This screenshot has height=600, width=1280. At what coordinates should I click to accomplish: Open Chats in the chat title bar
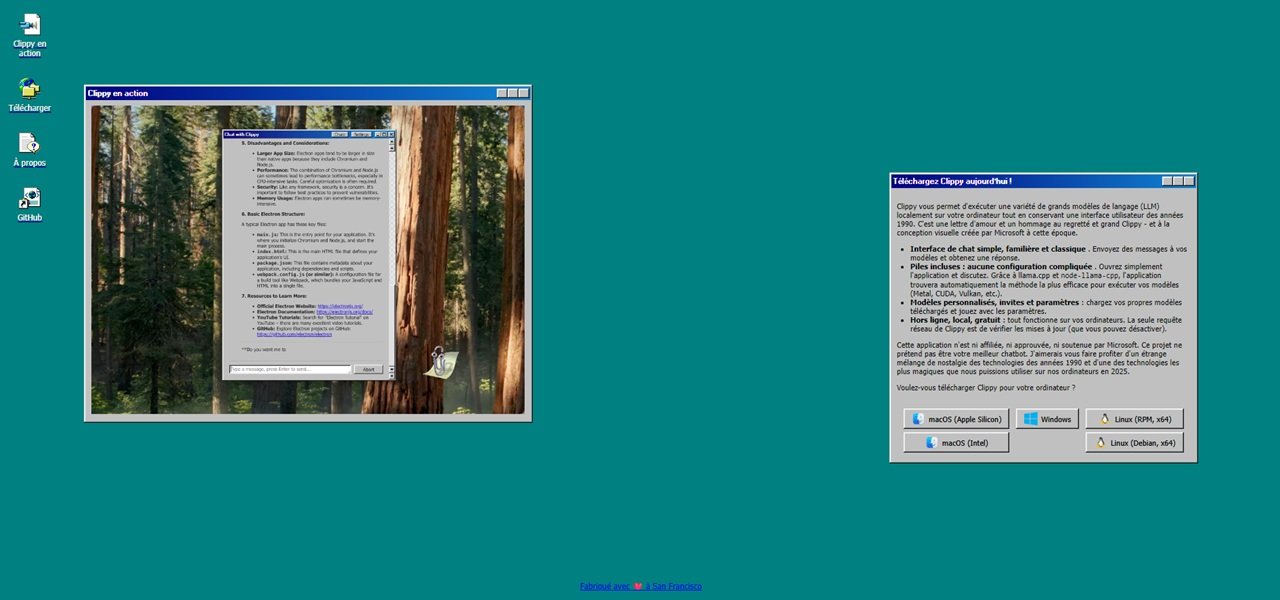340,134
